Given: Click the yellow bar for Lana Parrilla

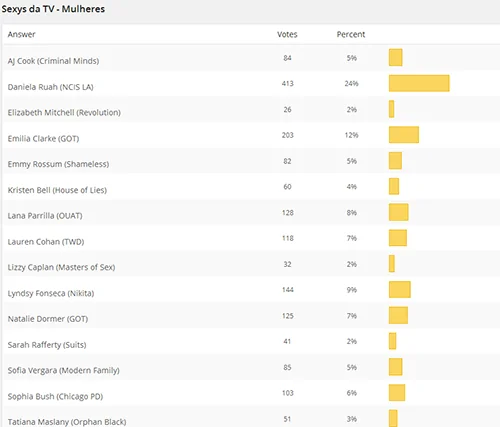Looking at the screenshot, I should (x=398, y=212).
